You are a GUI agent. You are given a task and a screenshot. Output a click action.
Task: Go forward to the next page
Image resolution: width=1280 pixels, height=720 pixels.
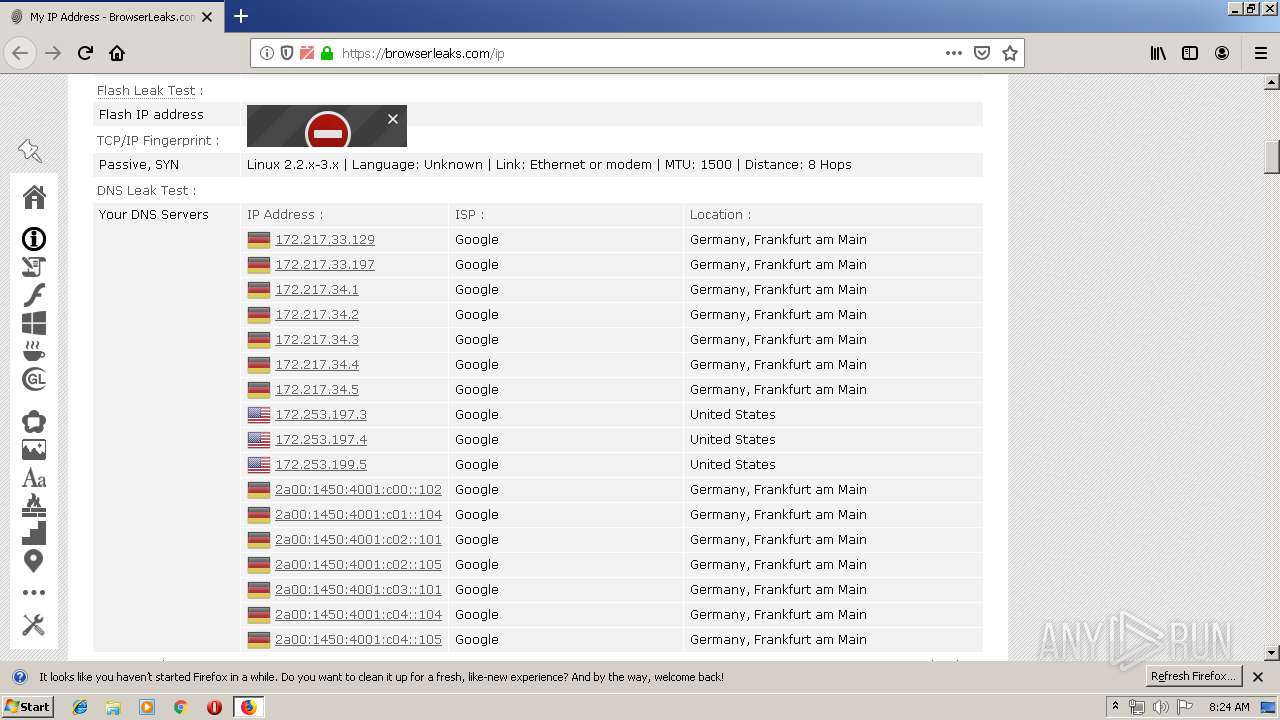click(x=53, y=53)
